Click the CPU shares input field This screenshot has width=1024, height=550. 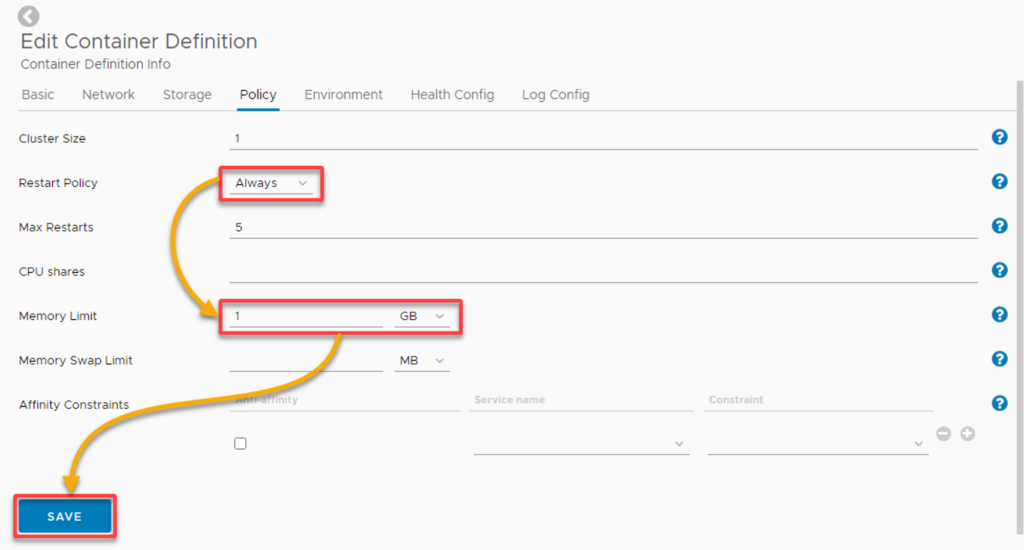(x=603, y=272)
